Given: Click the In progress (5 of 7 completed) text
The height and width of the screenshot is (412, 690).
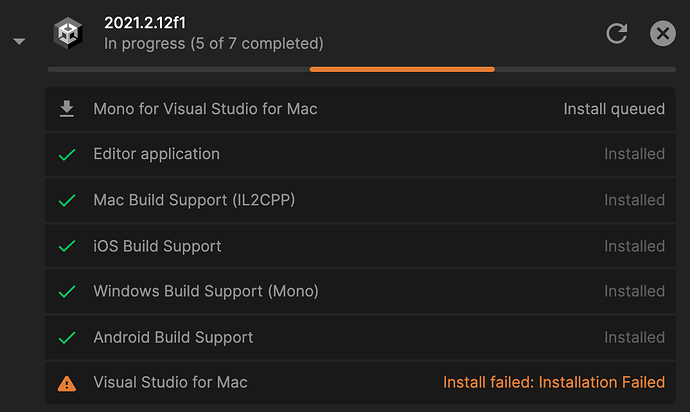Looking at the screenshot, I should 213,44.
